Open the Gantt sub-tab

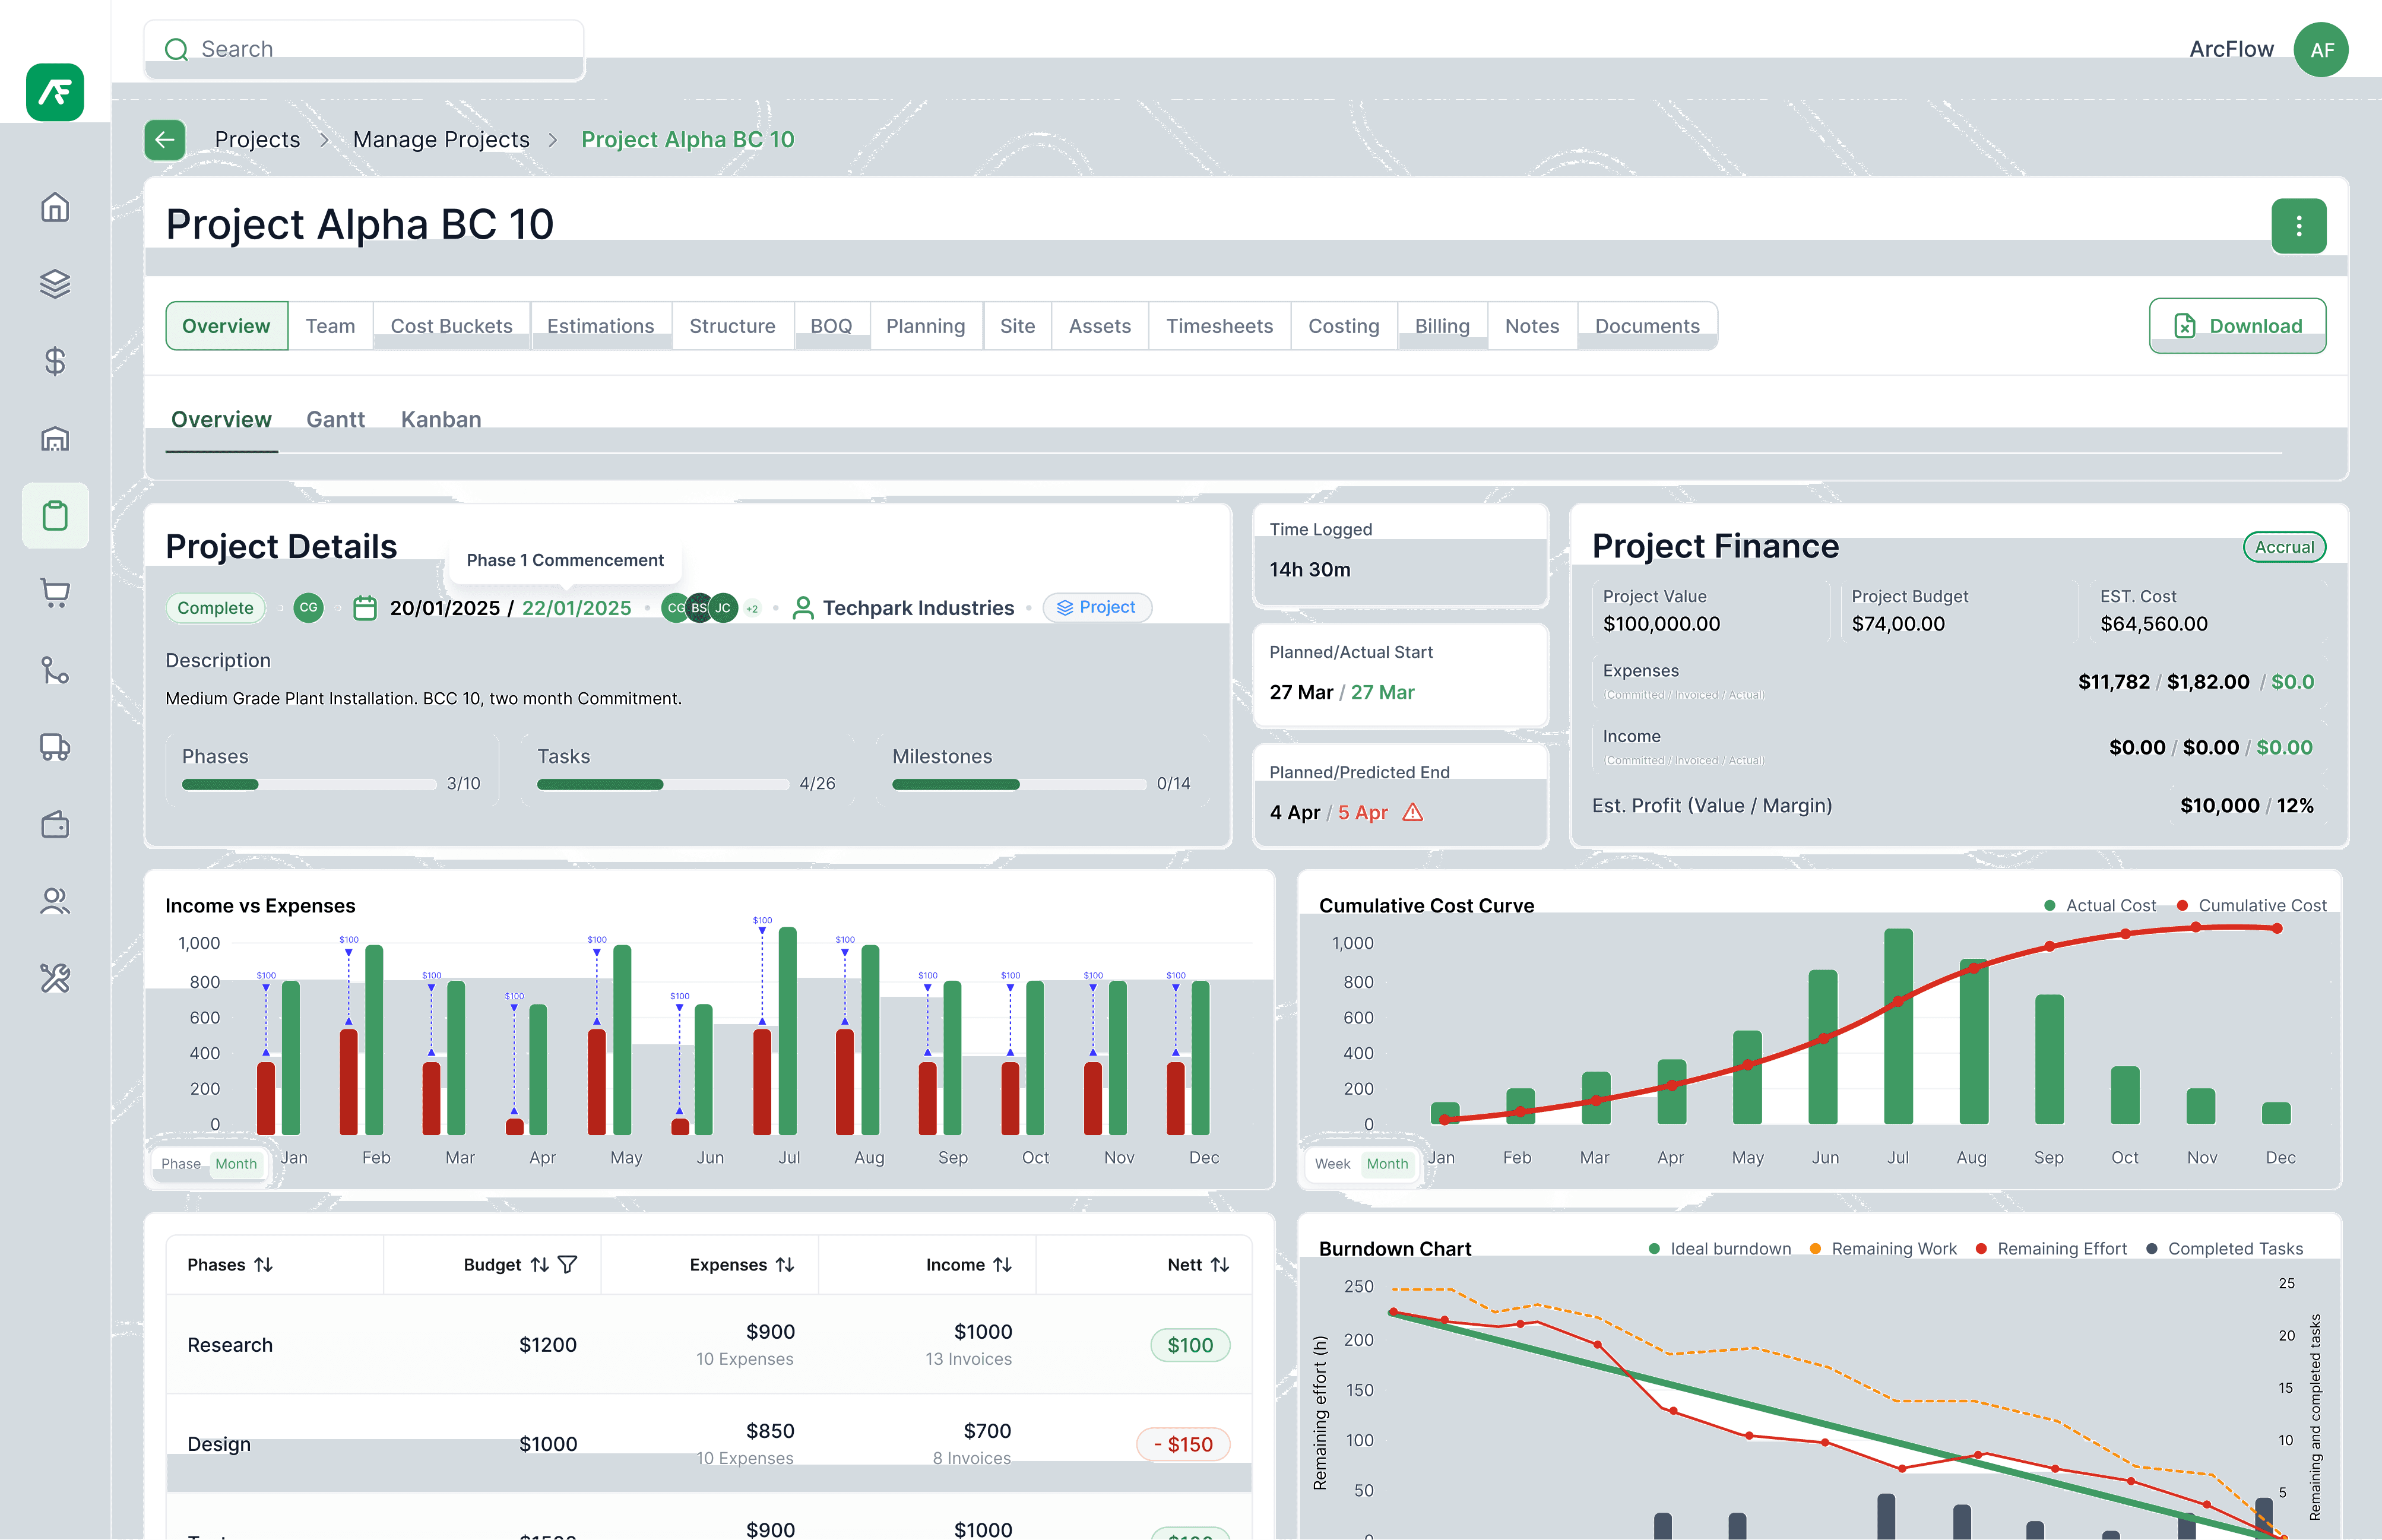coord(335,419)
